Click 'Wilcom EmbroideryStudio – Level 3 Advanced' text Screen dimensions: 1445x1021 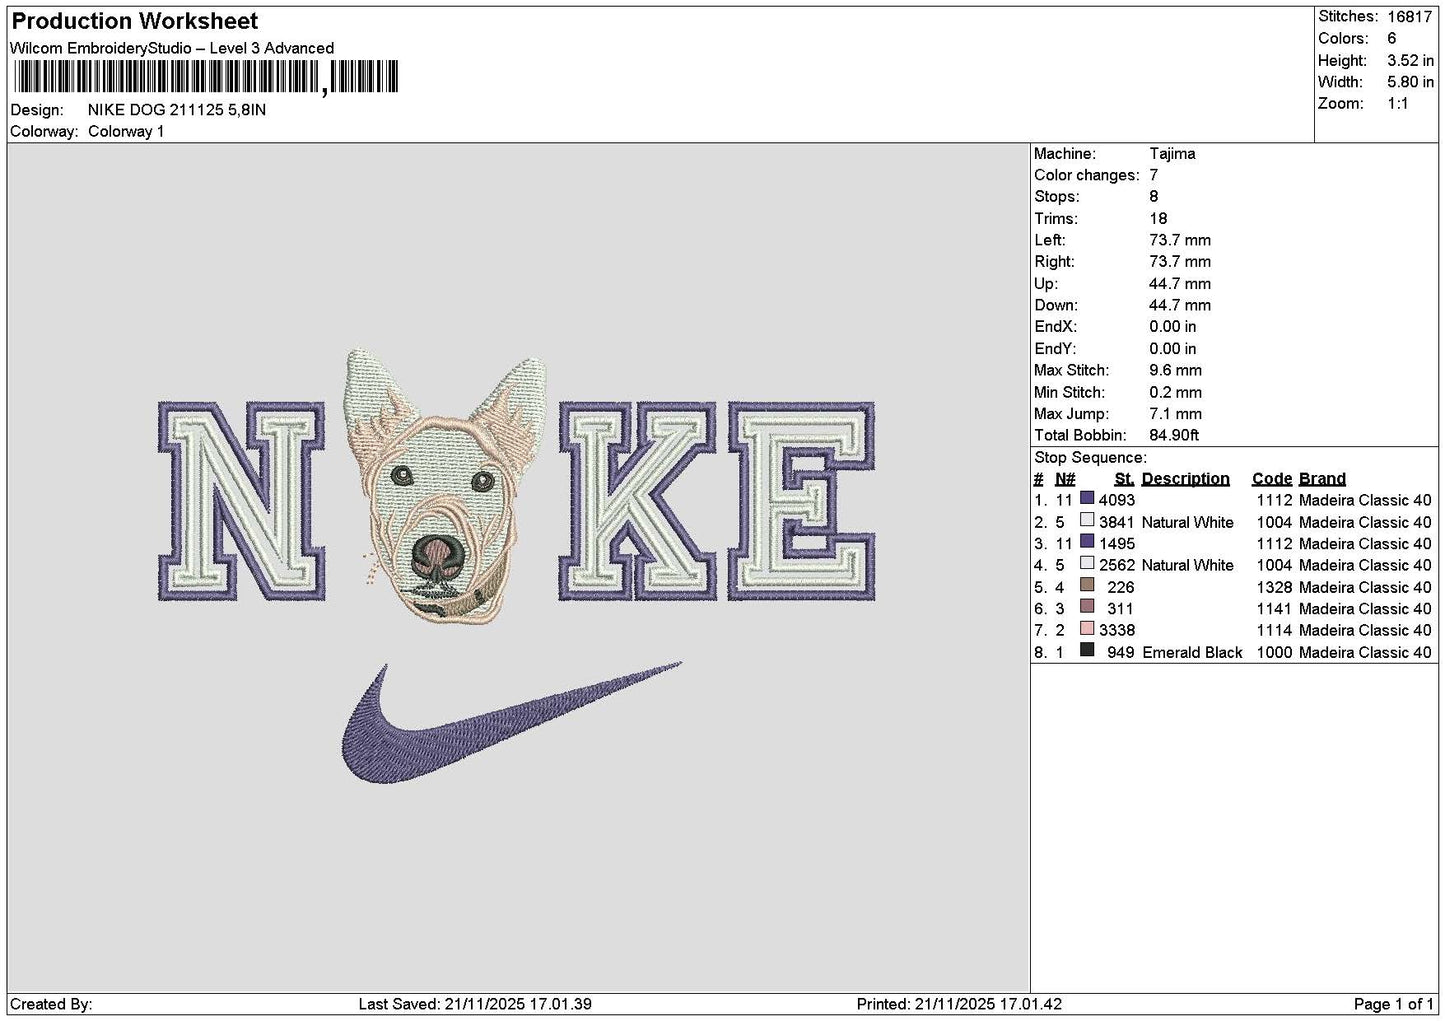[172, 48]
